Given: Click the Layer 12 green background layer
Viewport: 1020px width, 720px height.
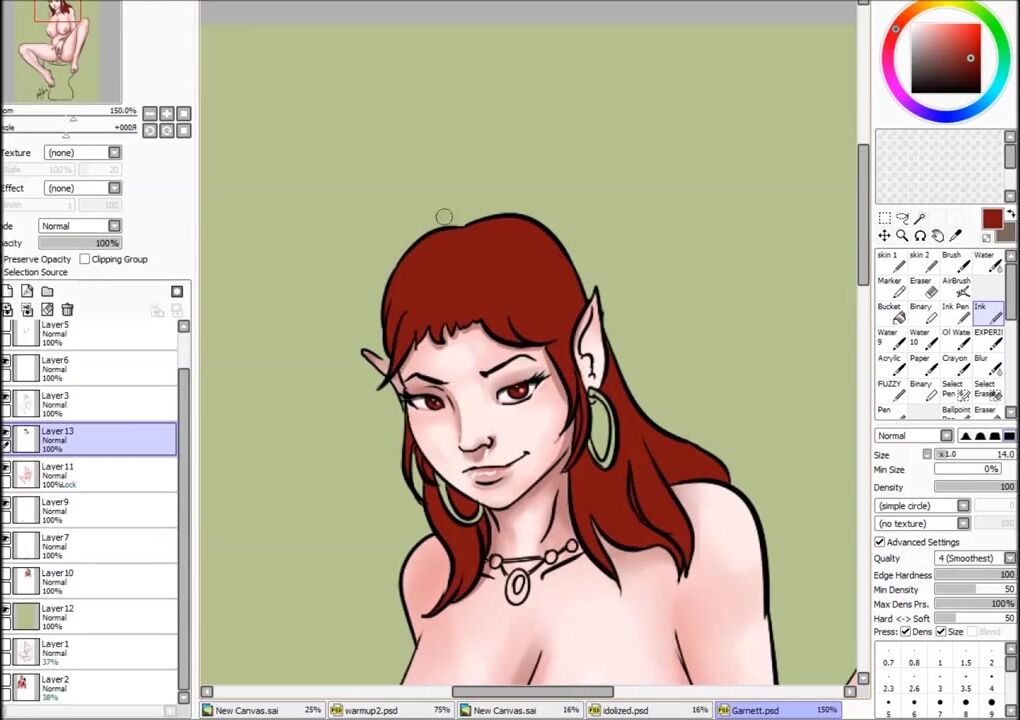Looking at the screenshot, I should click(x=90, y=617).
